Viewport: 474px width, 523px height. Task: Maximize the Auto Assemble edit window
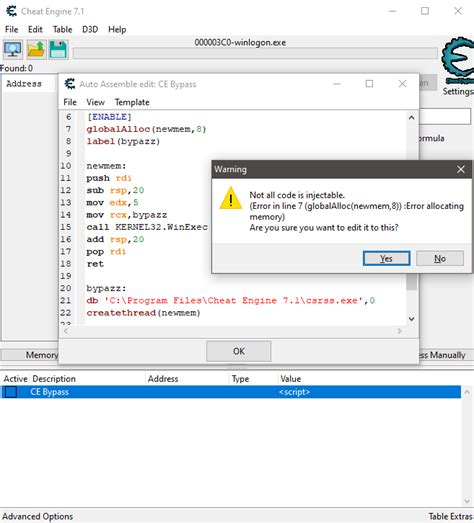pos(369,84)
